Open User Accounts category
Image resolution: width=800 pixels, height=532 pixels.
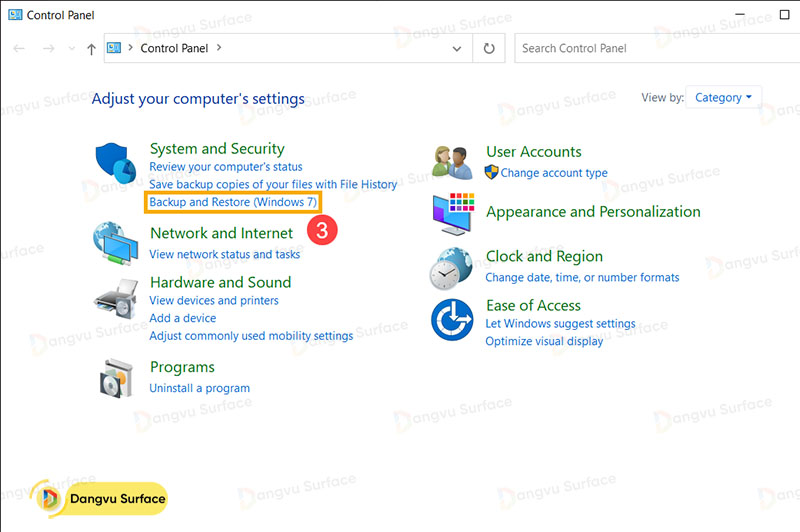(534, 151)
